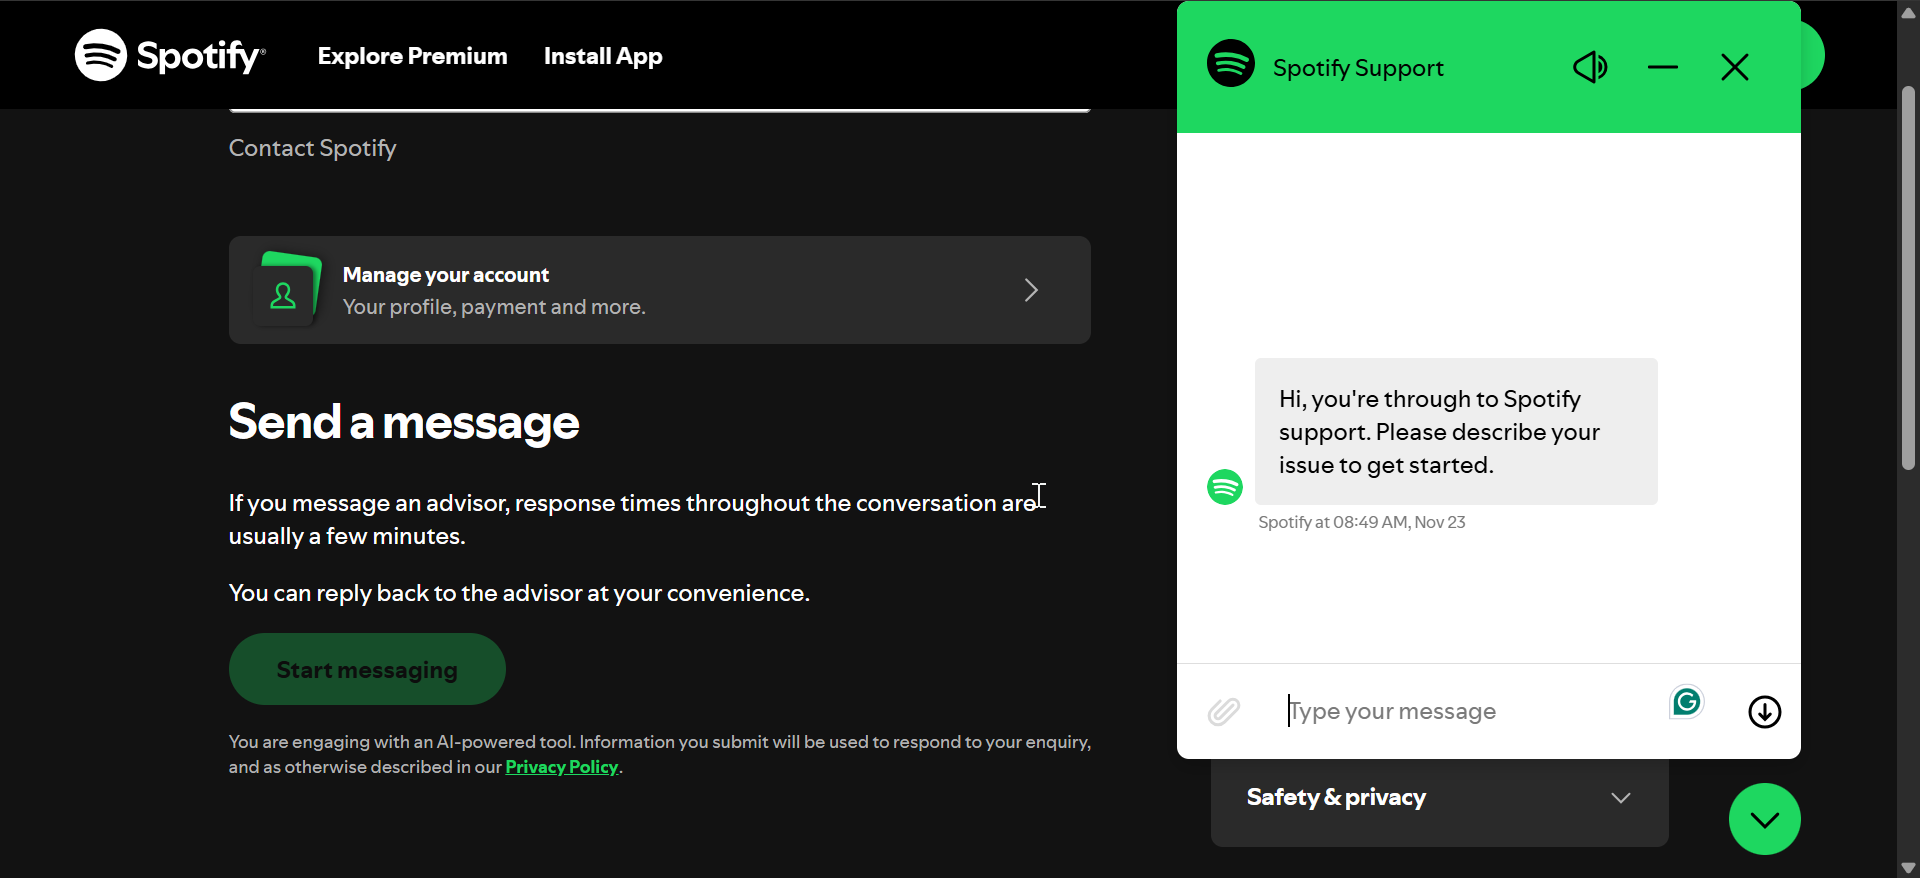This screenshot has height=878, width=1920.
Task: Collapse chat using green chevron button
Action: (1764, 819)
